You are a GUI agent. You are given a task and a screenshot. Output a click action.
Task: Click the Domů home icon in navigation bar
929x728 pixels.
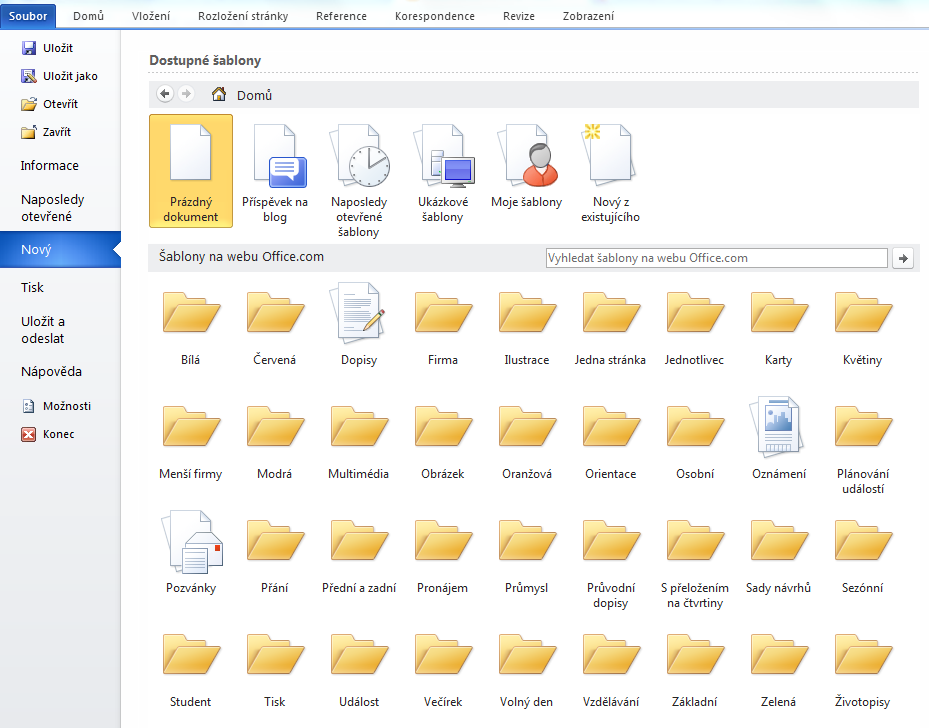tap(219, 95)
